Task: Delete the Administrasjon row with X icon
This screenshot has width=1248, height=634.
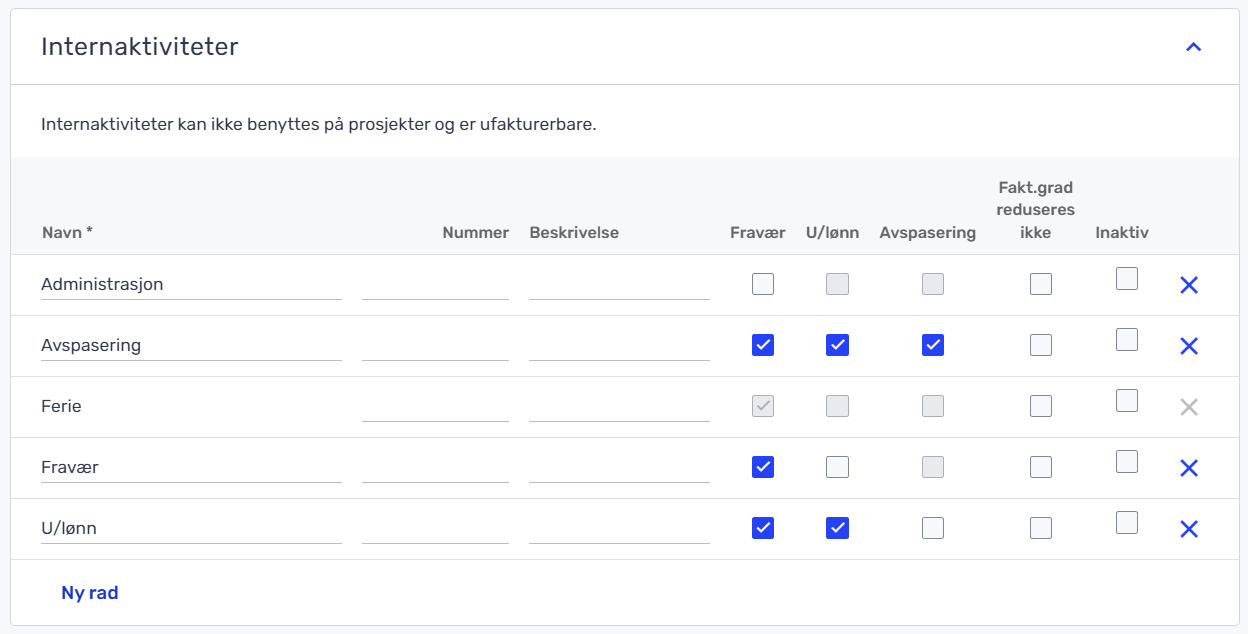Action: pyautogui.click(x=1188, y=285)
